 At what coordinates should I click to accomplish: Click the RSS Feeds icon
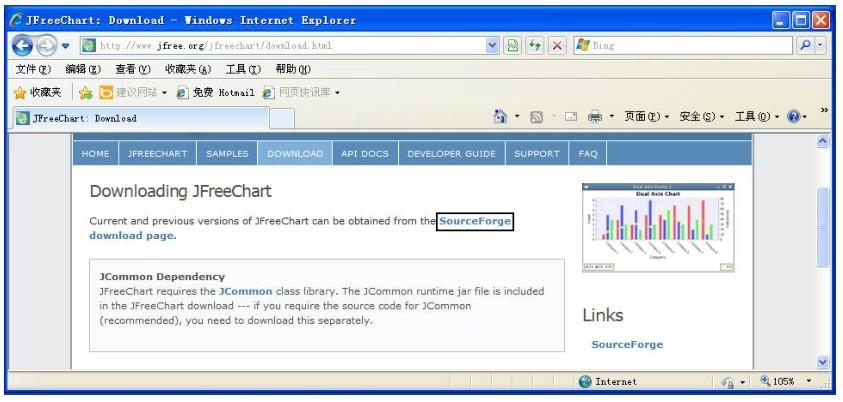pos(536,117)
